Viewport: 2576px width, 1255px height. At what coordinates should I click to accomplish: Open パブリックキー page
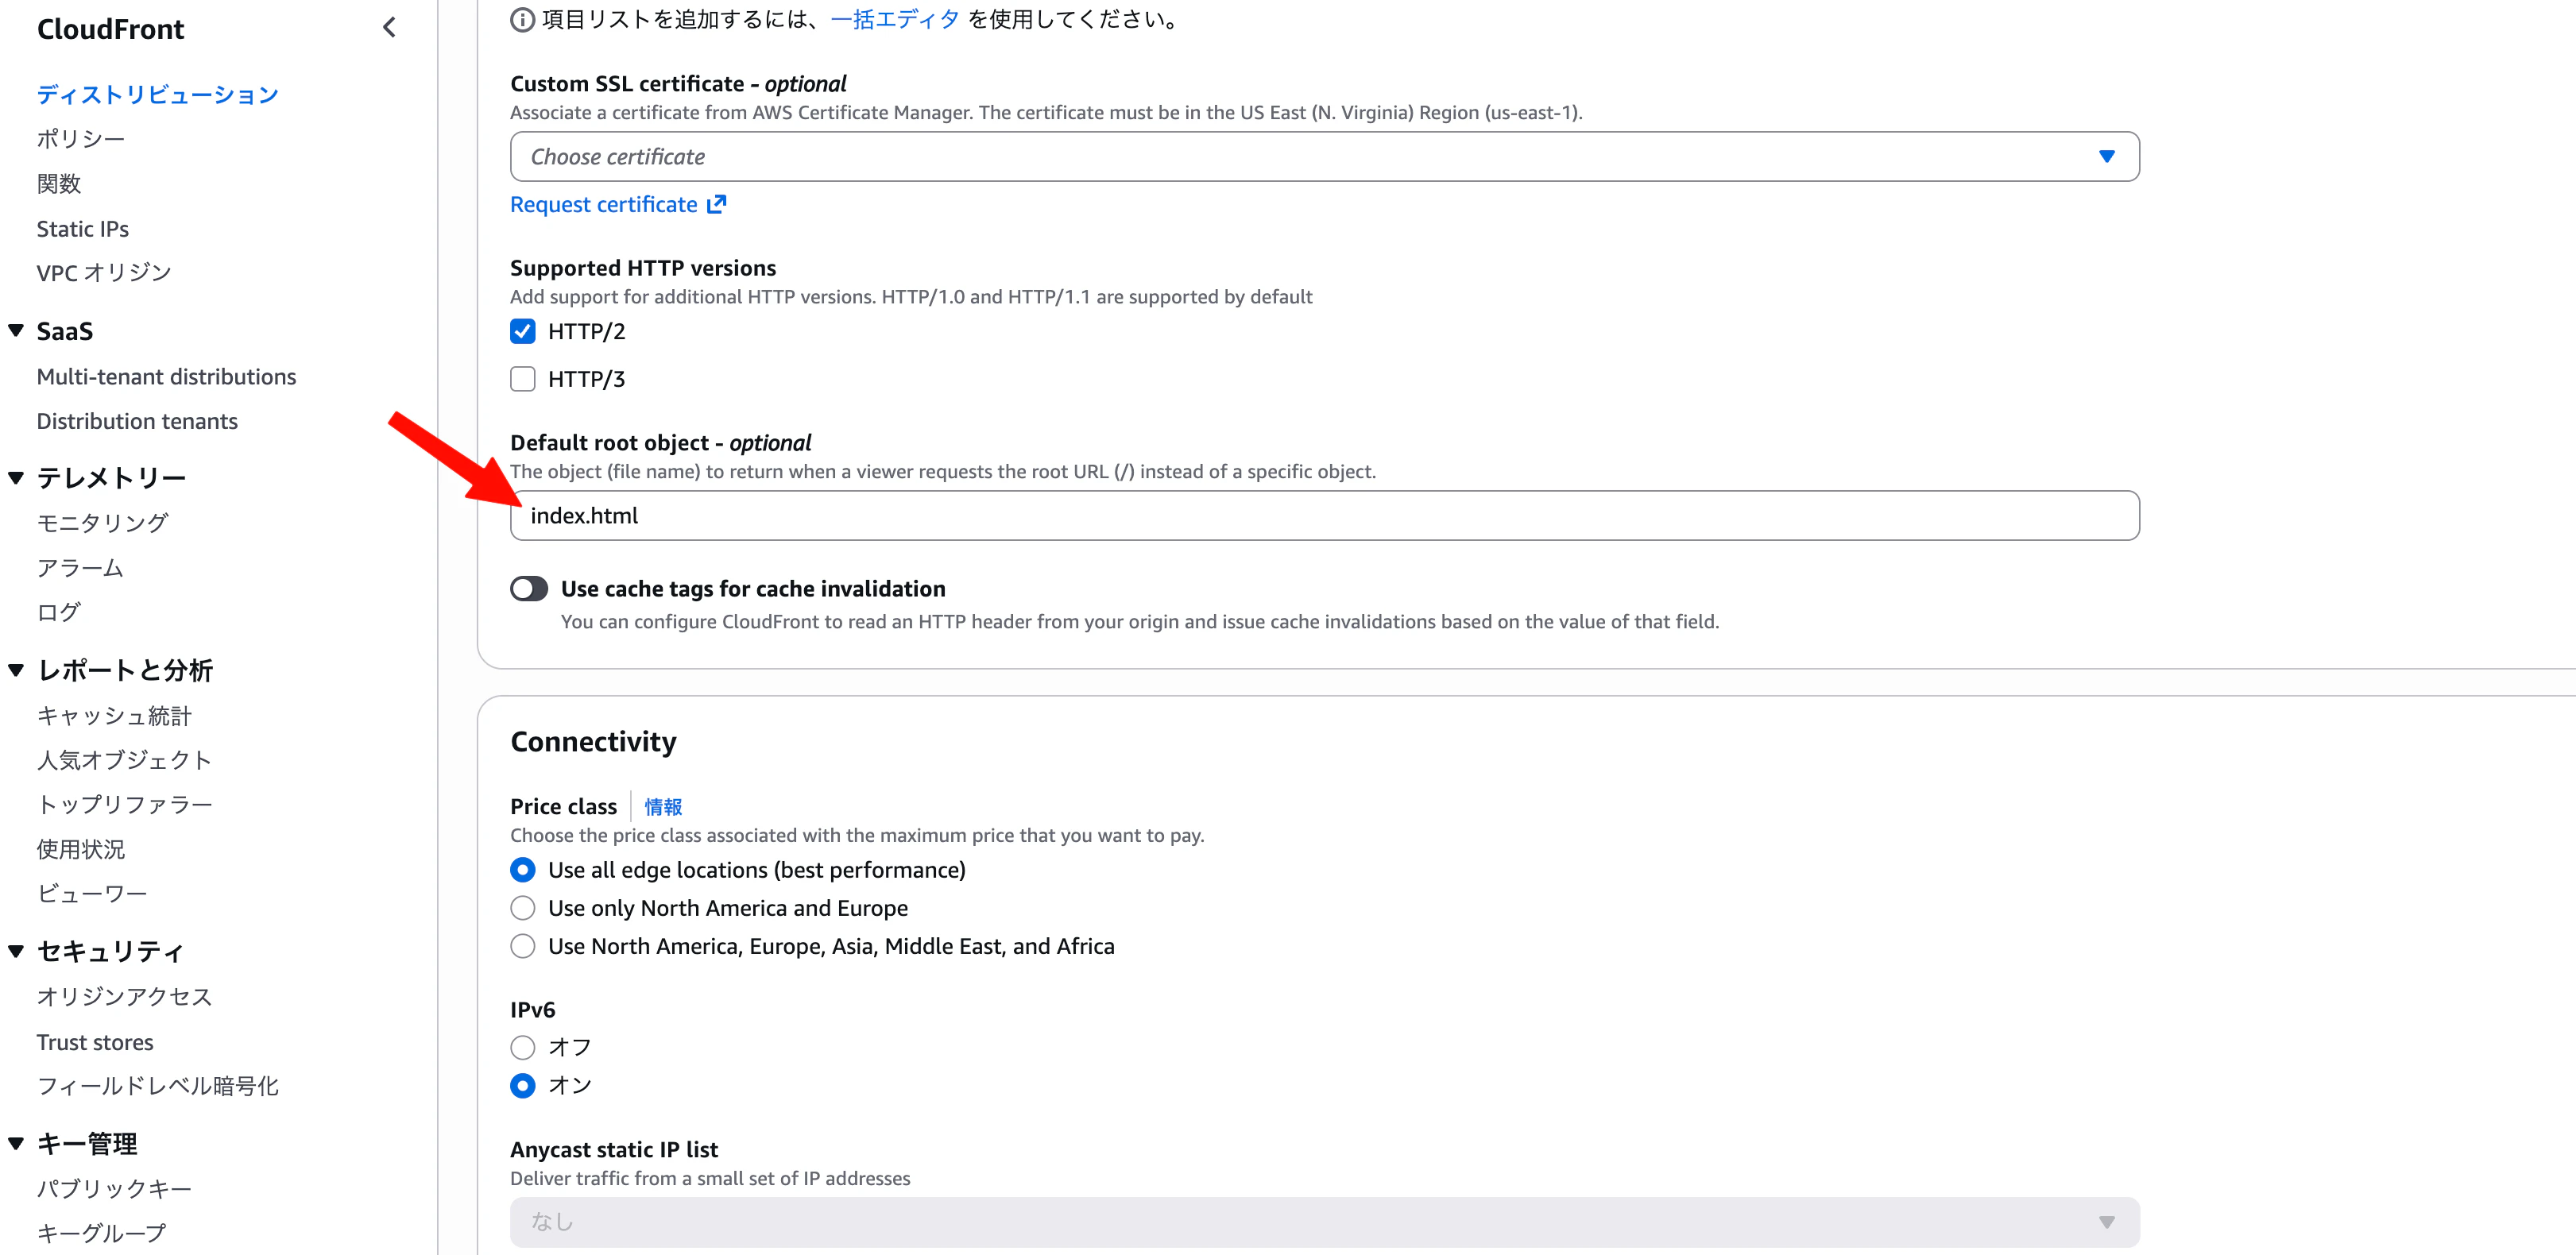click(114, 1189)
